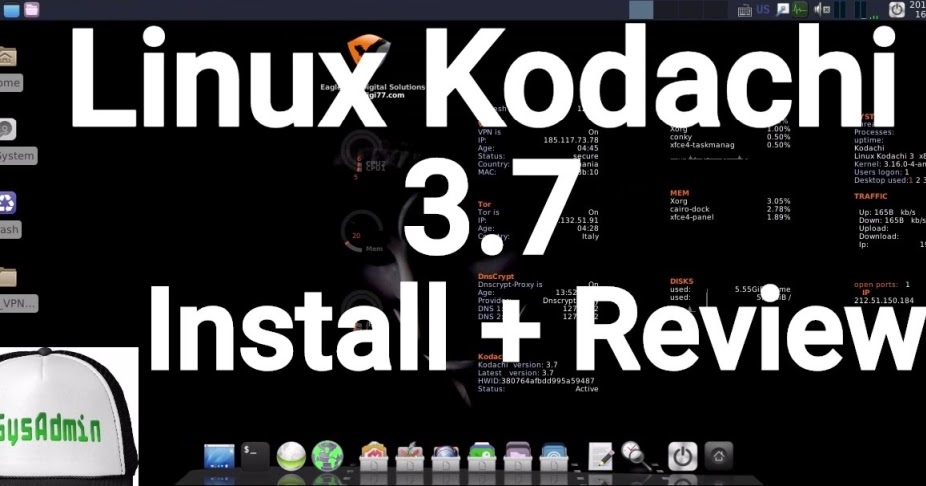
Task: Open the dock stack with blue globe
Action: pyautogui.click(x=446, y=456)
